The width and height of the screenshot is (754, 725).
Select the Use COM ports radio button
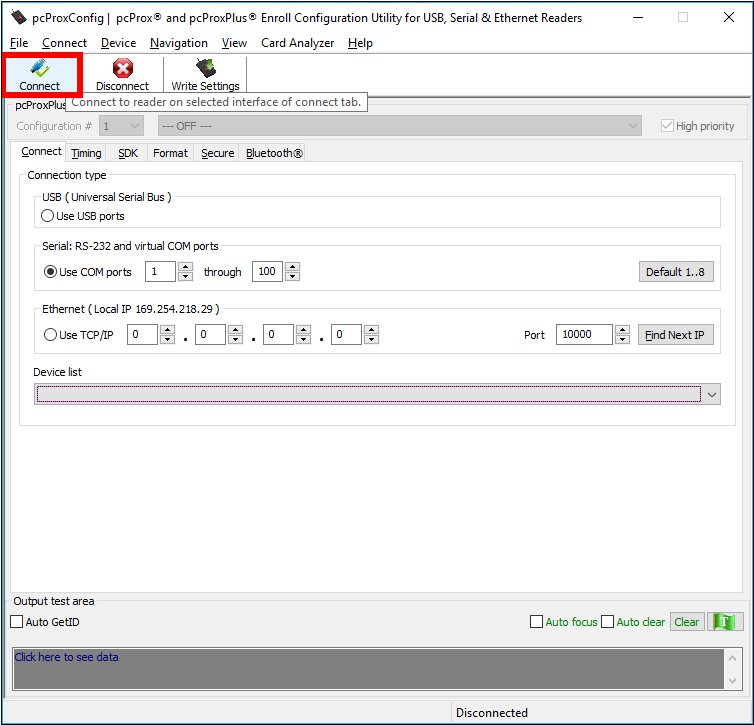pos(50,272)
